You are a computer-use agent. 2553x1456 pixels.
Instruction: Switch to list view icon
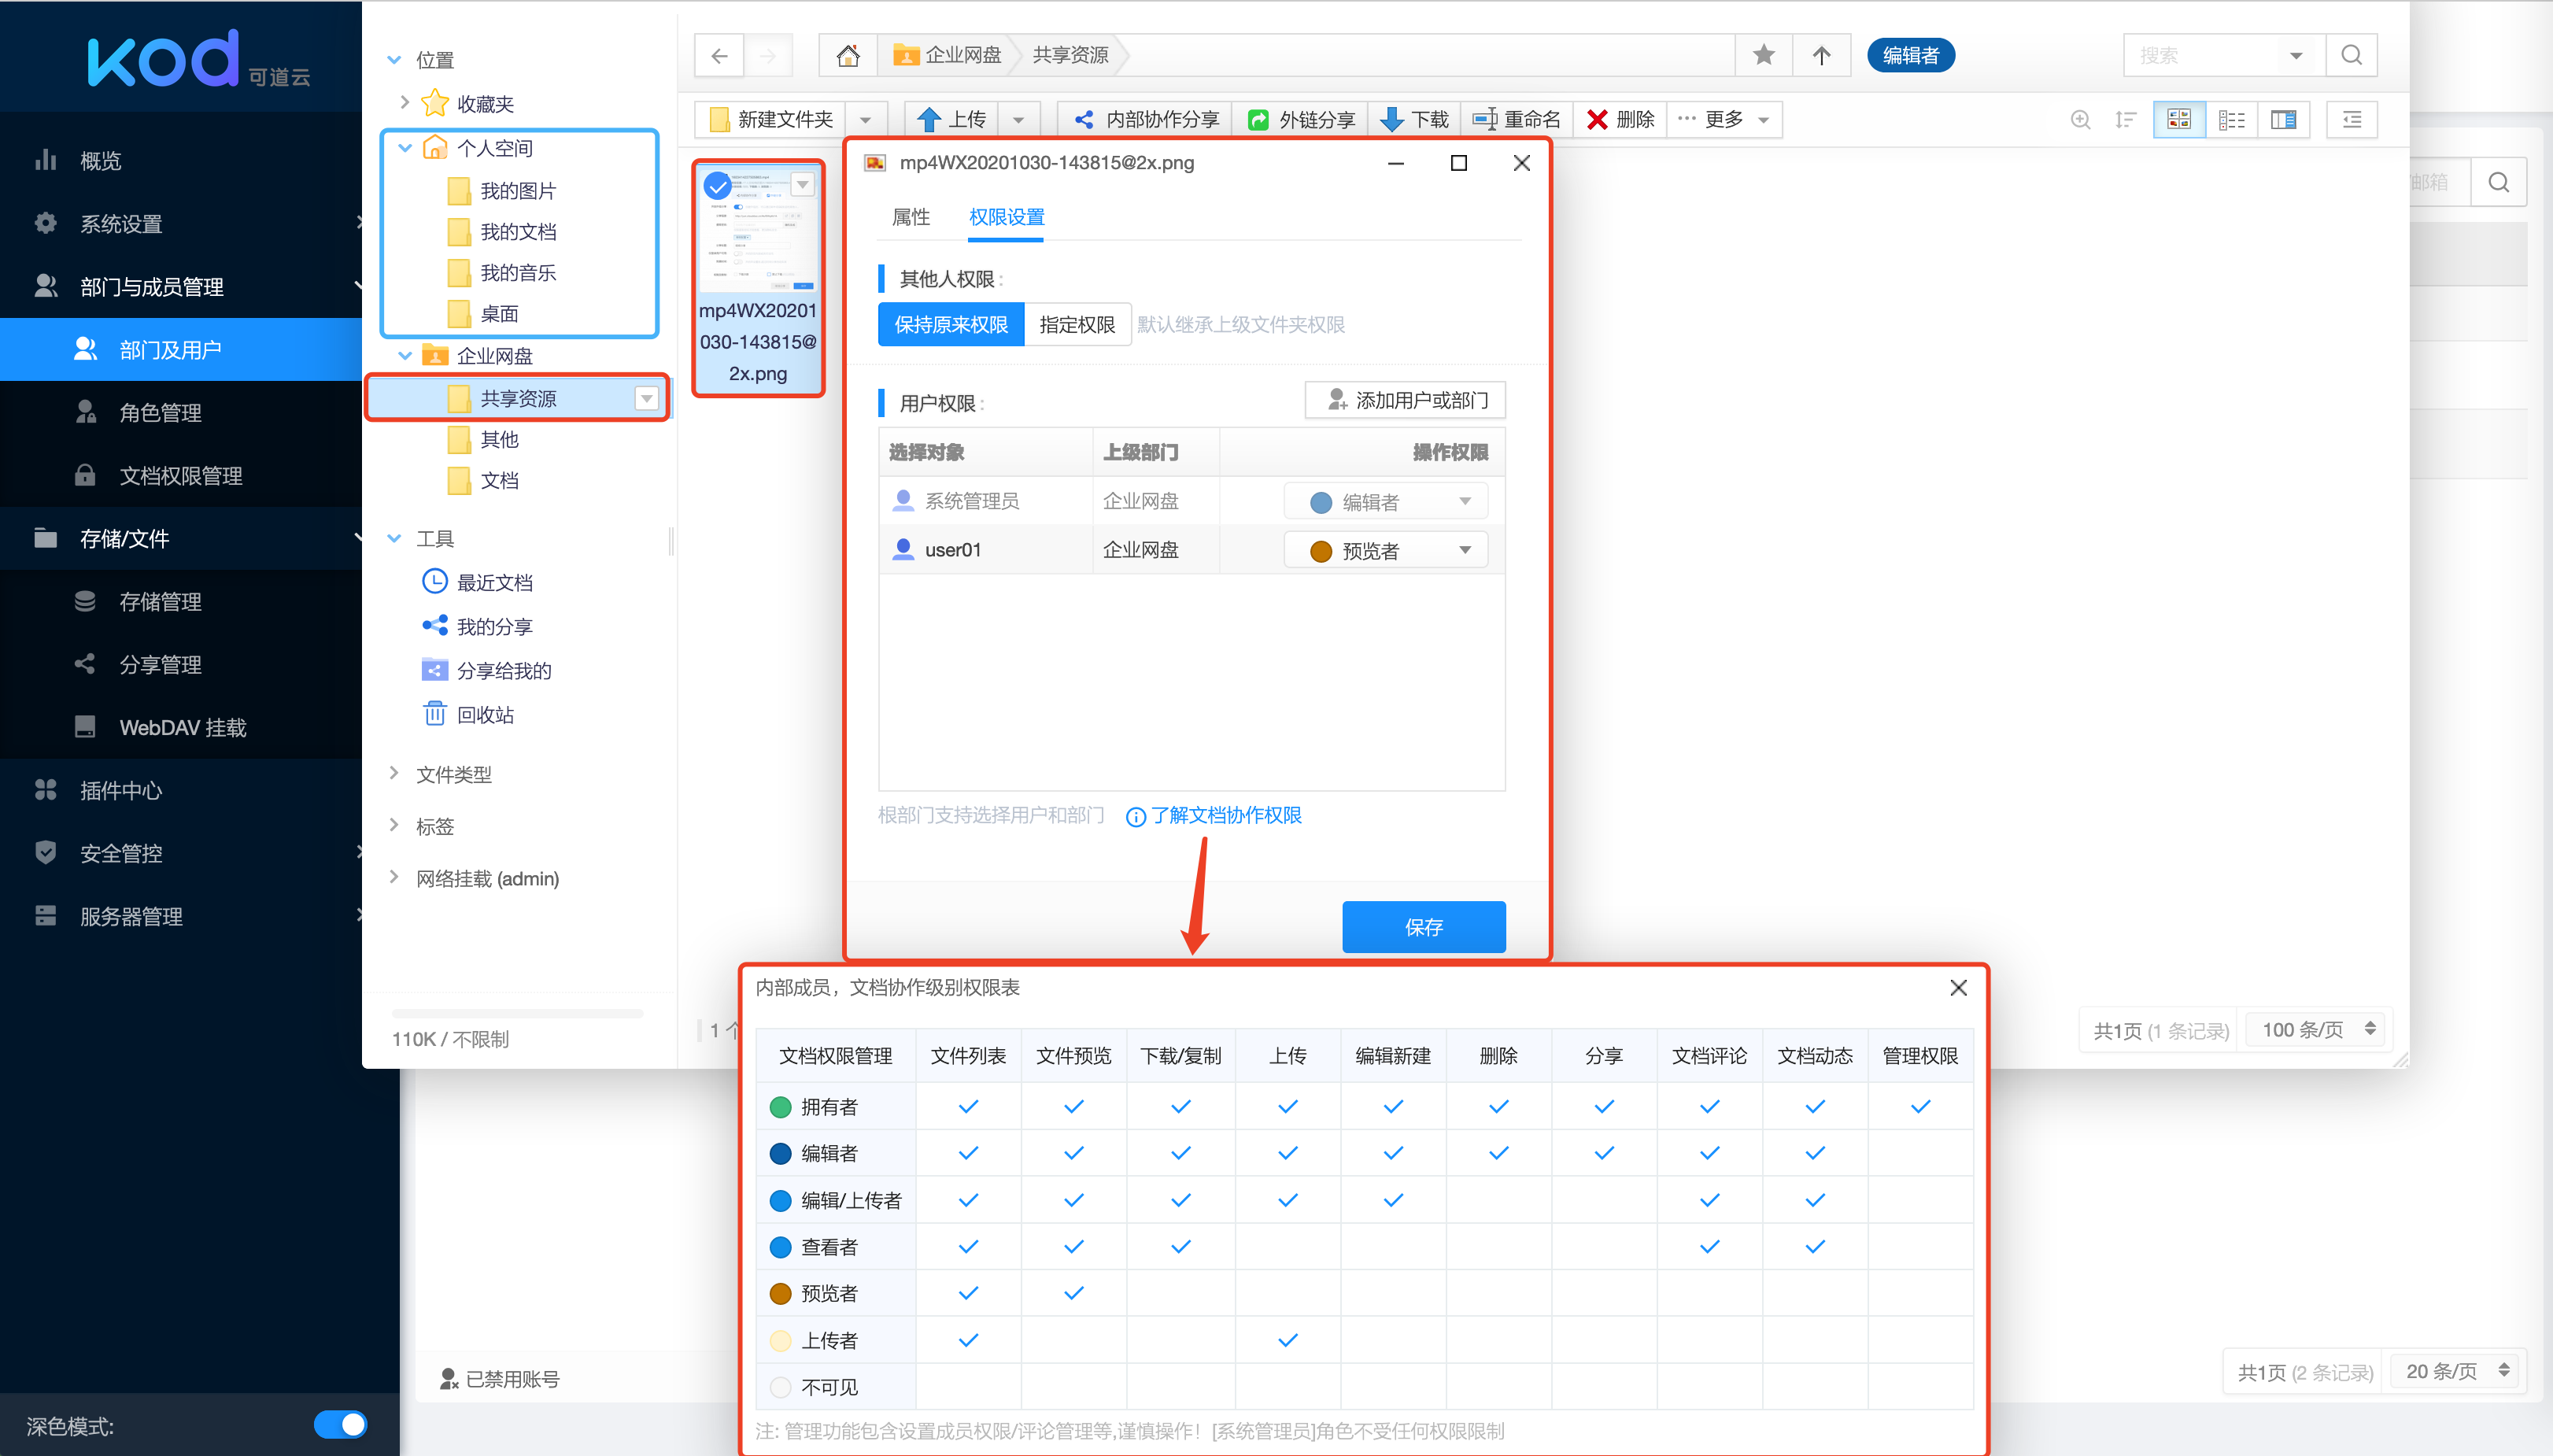[2231, 120]
